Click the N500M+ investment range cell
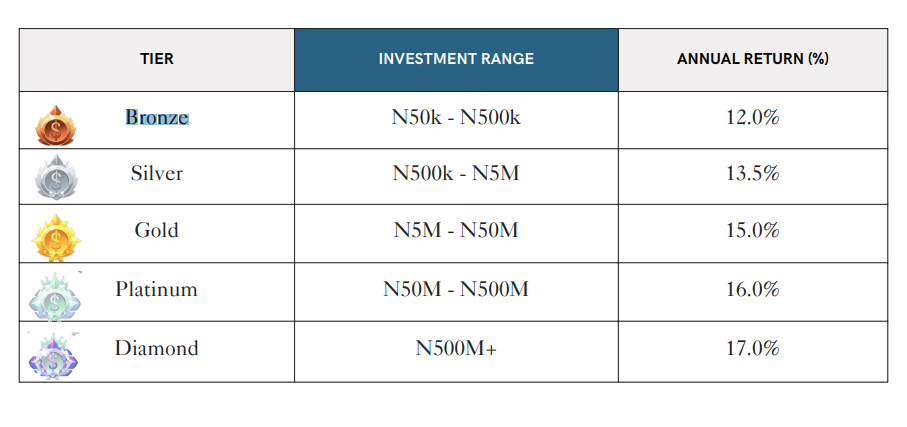Image resolution: width=907 pixels, height=427 pixels. coord(456,348)
